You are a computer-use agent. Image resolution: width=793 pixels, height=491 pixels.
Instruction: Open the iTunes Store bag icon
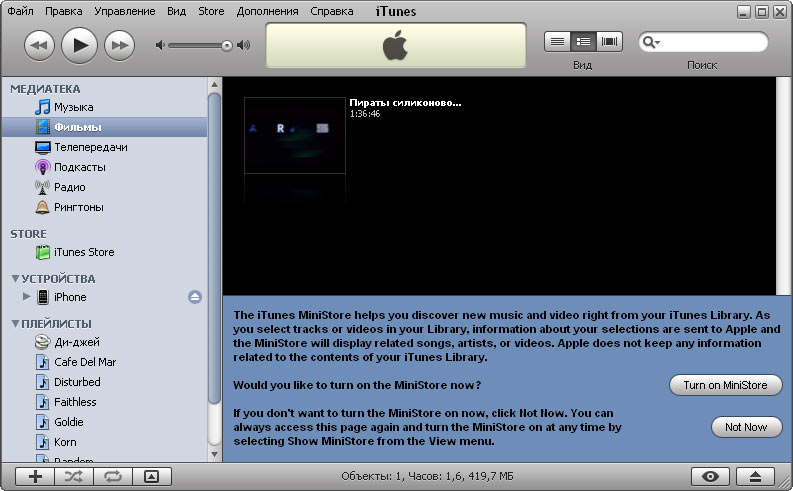pyautogui.click(x=42, y=252)
